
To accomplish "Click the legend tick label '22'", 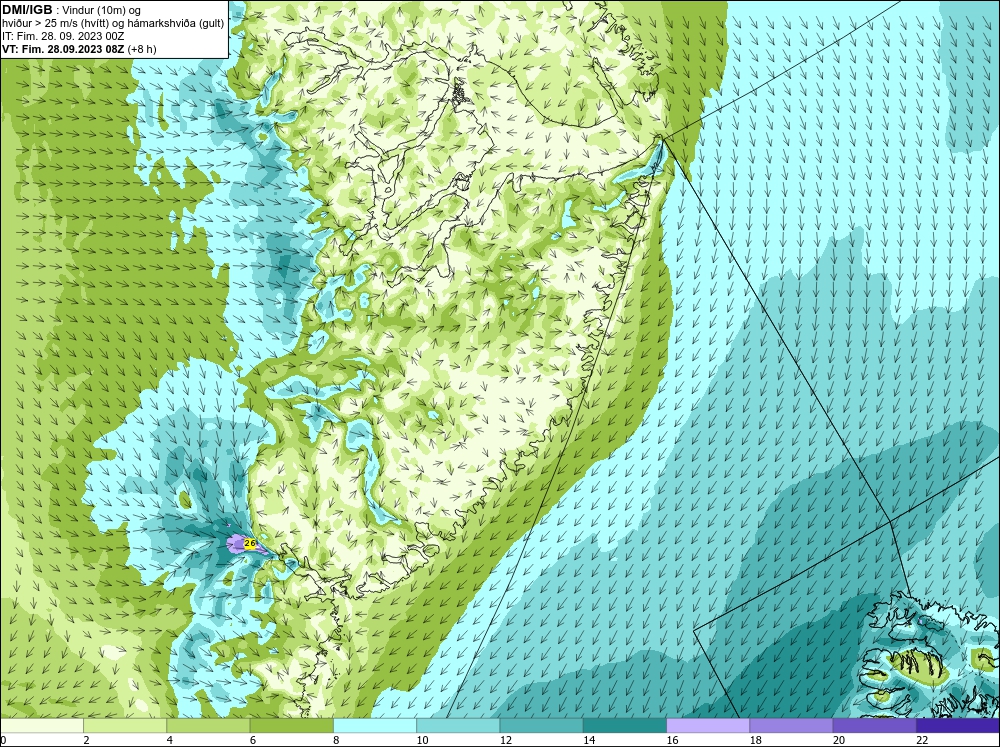I will (922, 740).
